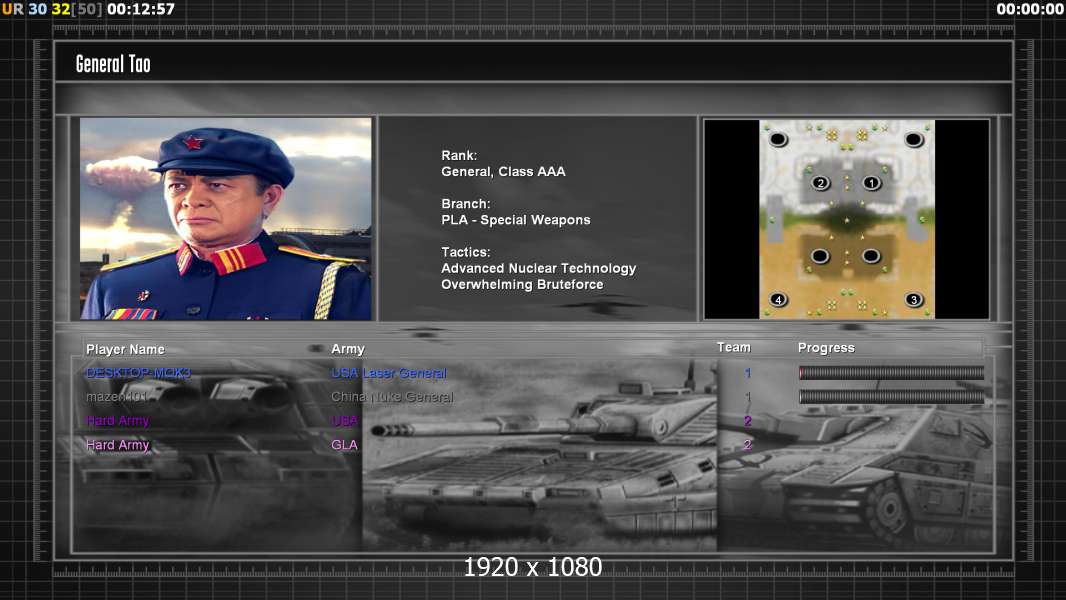Click the Team column header

coord(734,347)
